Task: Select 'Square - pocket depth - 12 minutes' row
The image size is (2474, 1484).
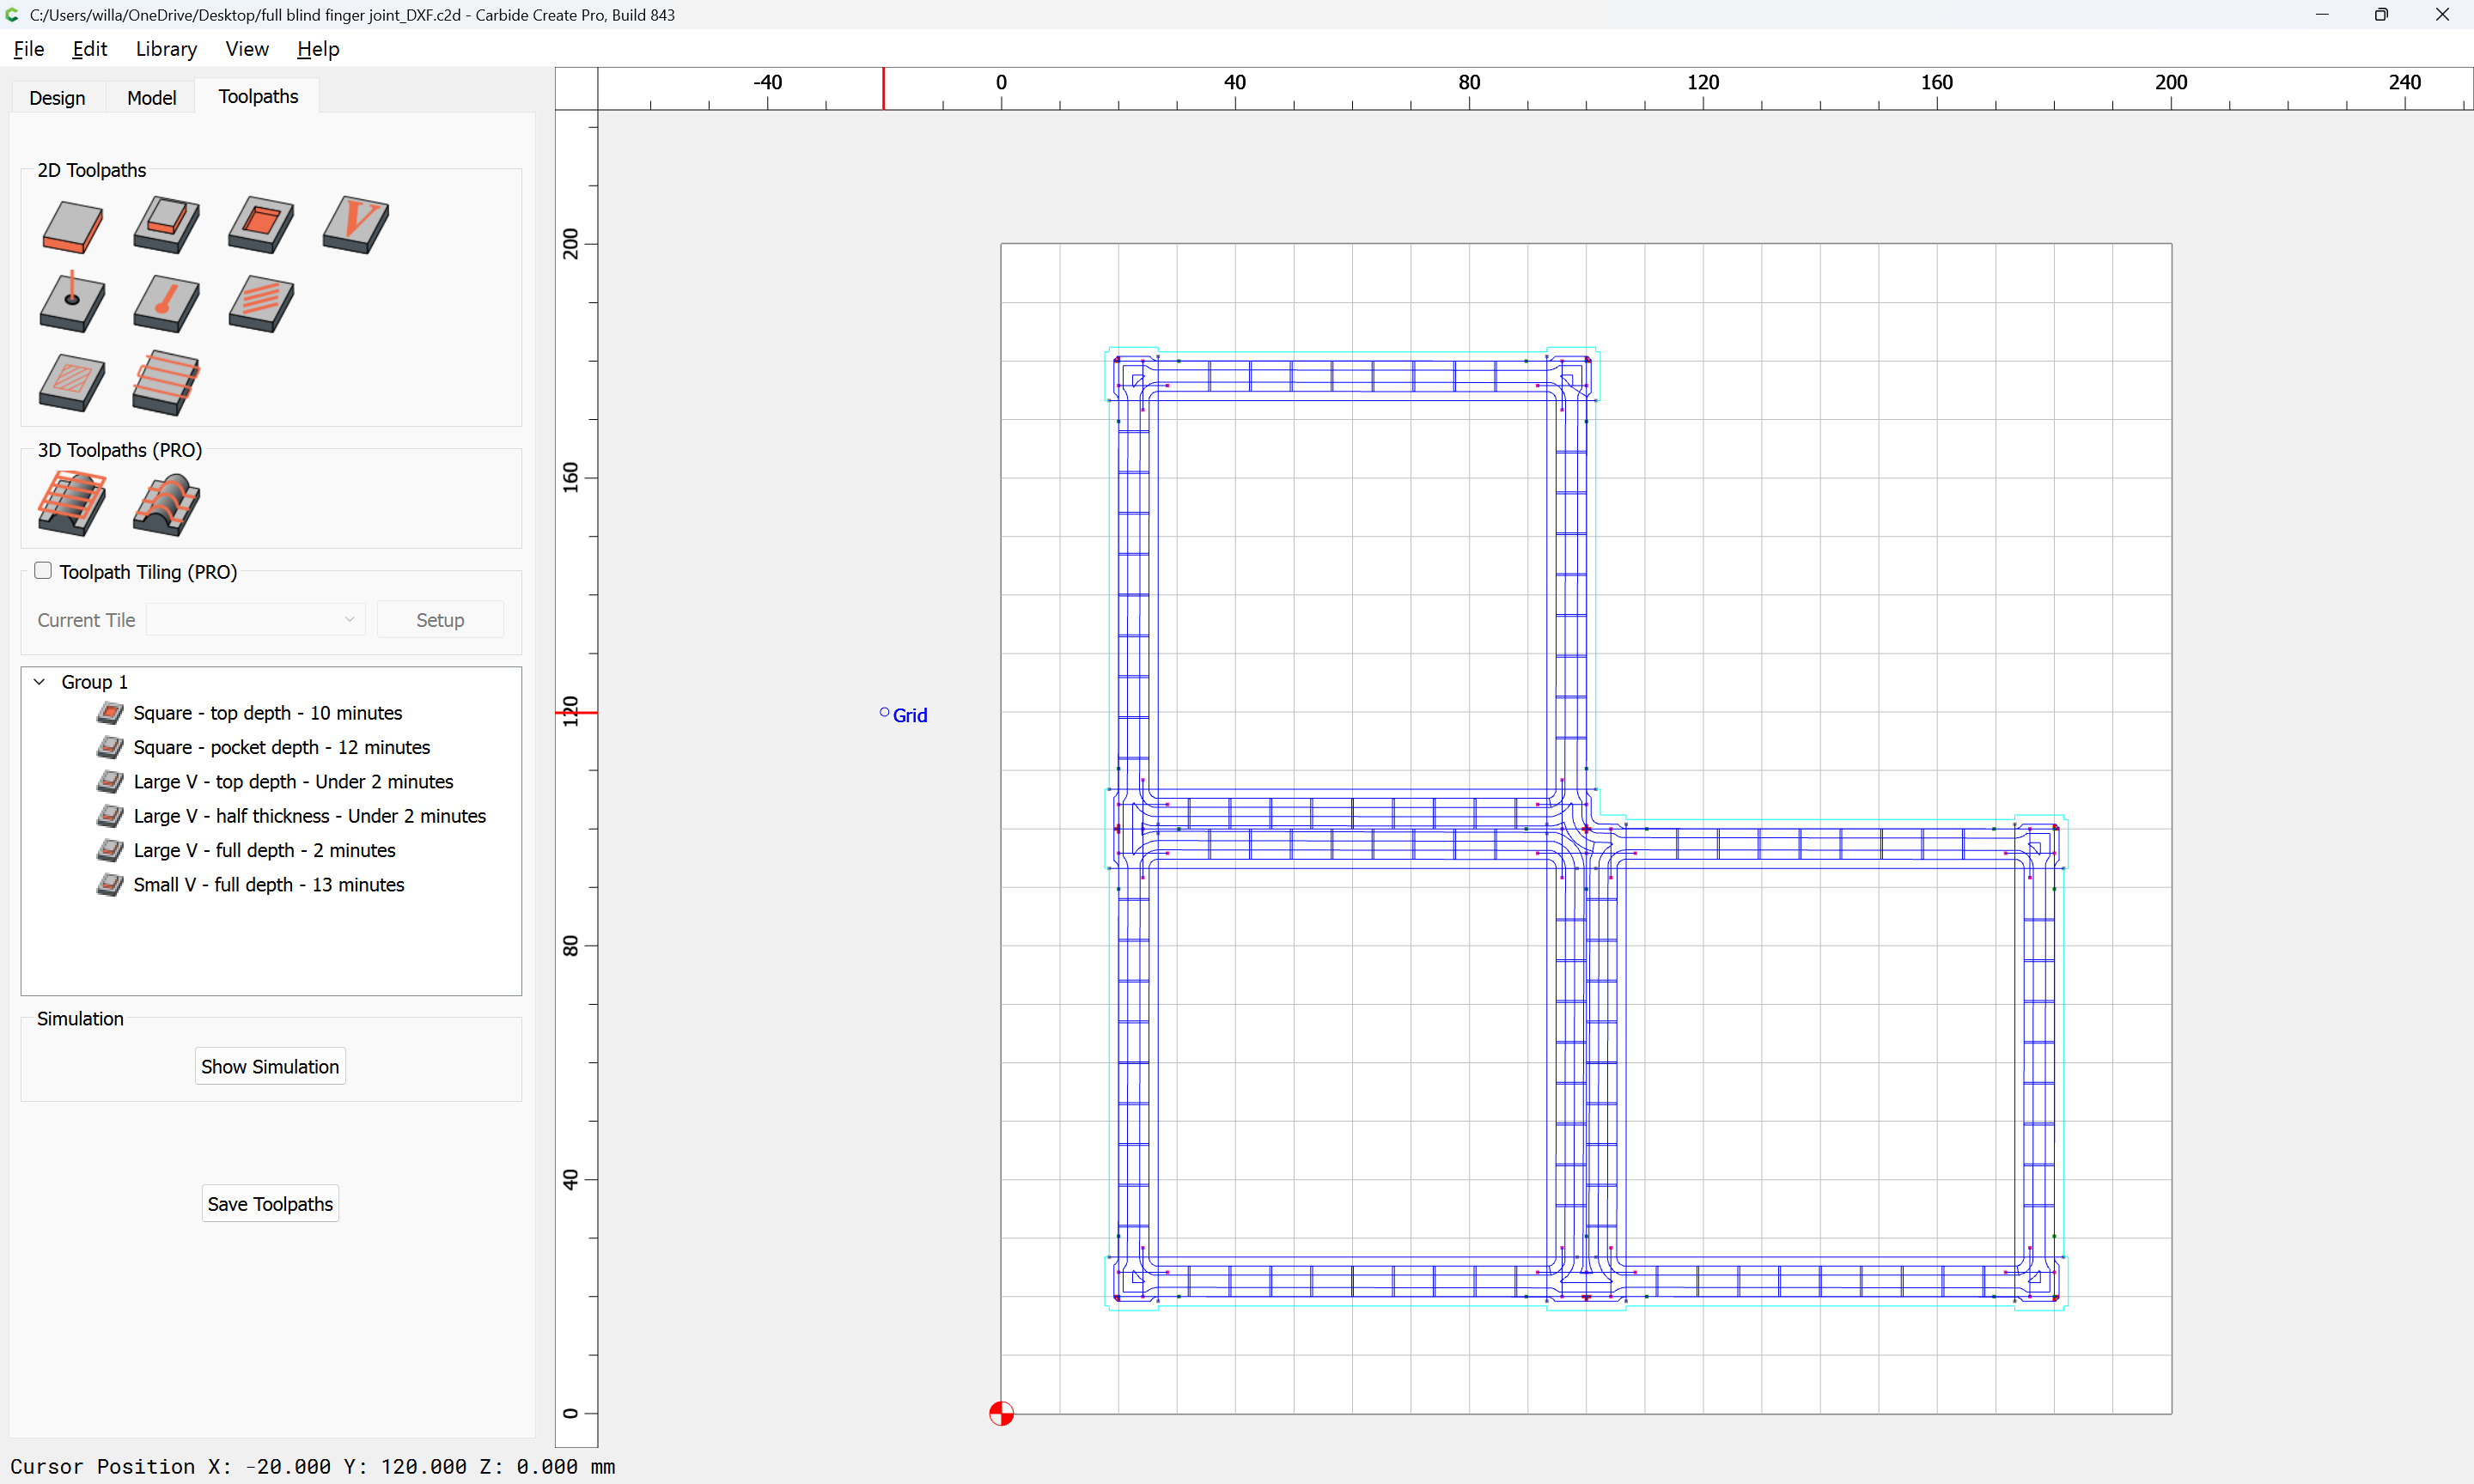Action: (x=270, y=747)
